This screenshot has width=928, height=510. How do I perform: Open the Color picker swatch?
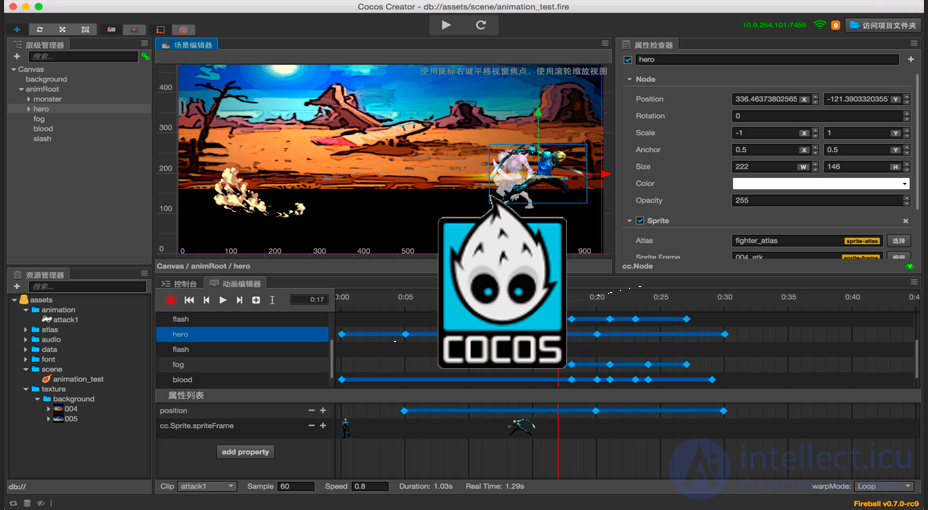821,183
